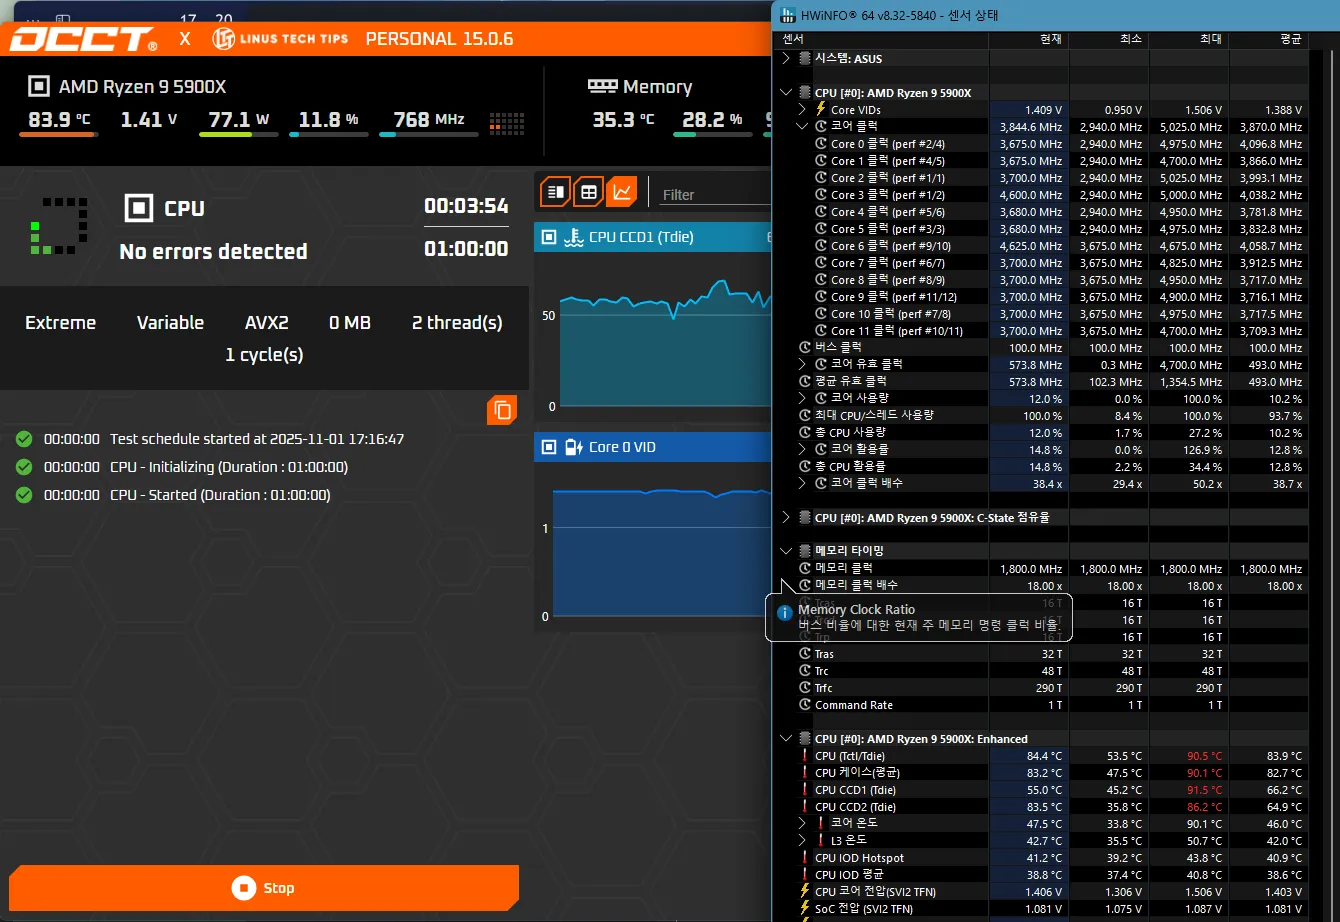
Task: Expand the 코어 활용률 row
Action: (x=802, y=450)
